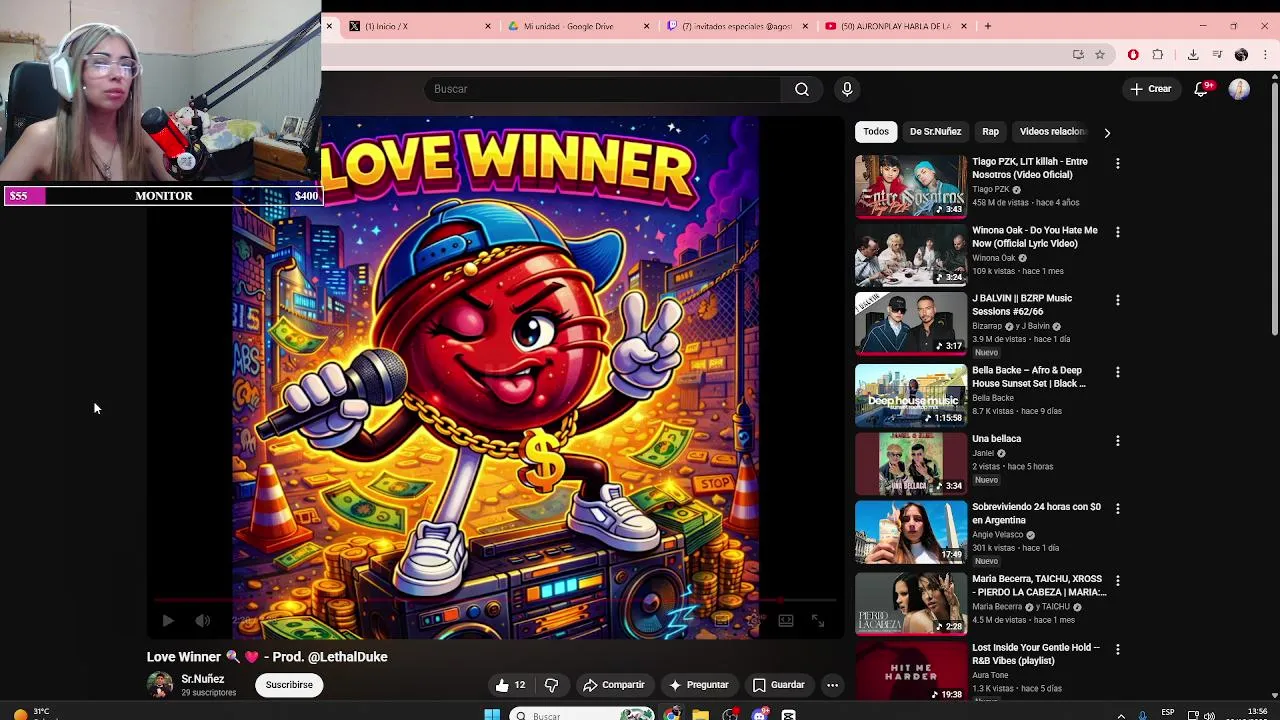Screen dimensions: 1280x720
Task: Open the browser media control icon
Action: tap(1217, 54)
